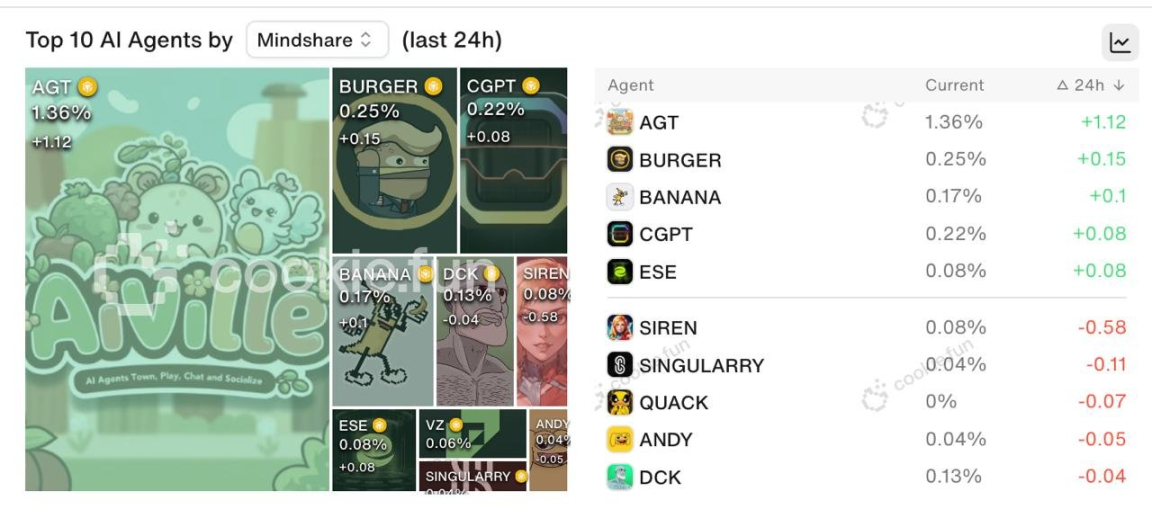
Task: Click the AGT agent icon in the table
Action: coord(620,122)
